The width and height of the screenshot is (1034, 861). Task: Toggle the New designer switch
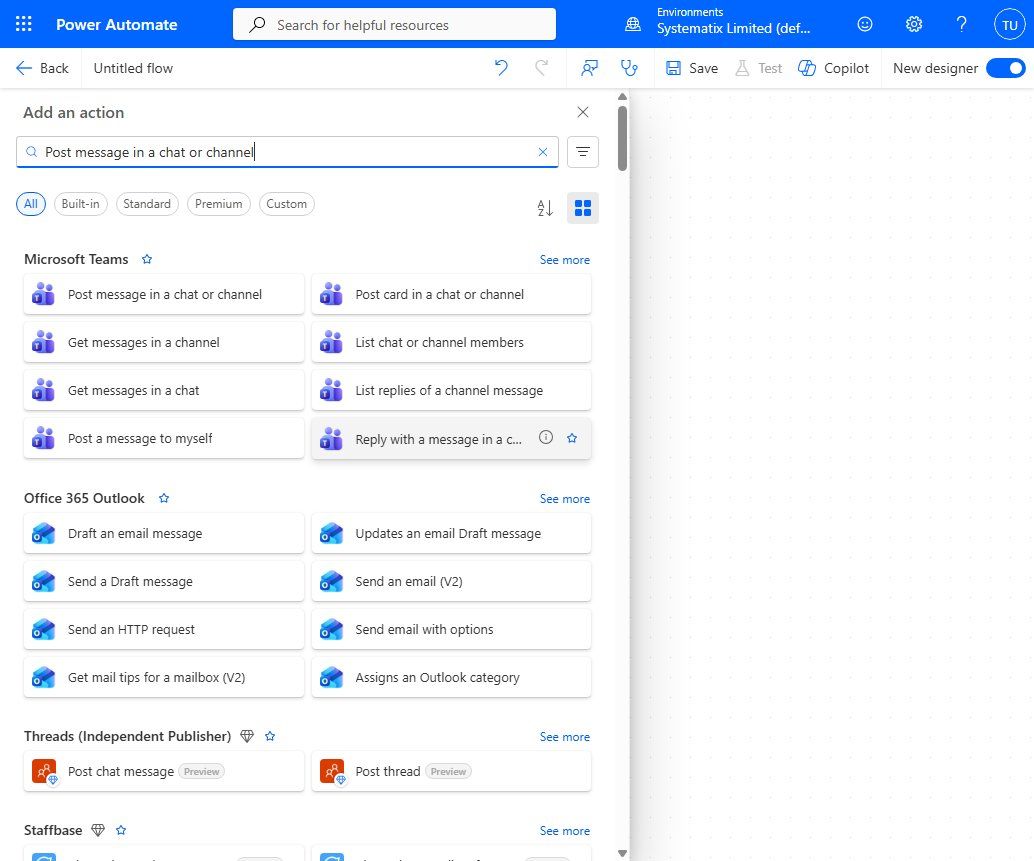(1006, 68)
